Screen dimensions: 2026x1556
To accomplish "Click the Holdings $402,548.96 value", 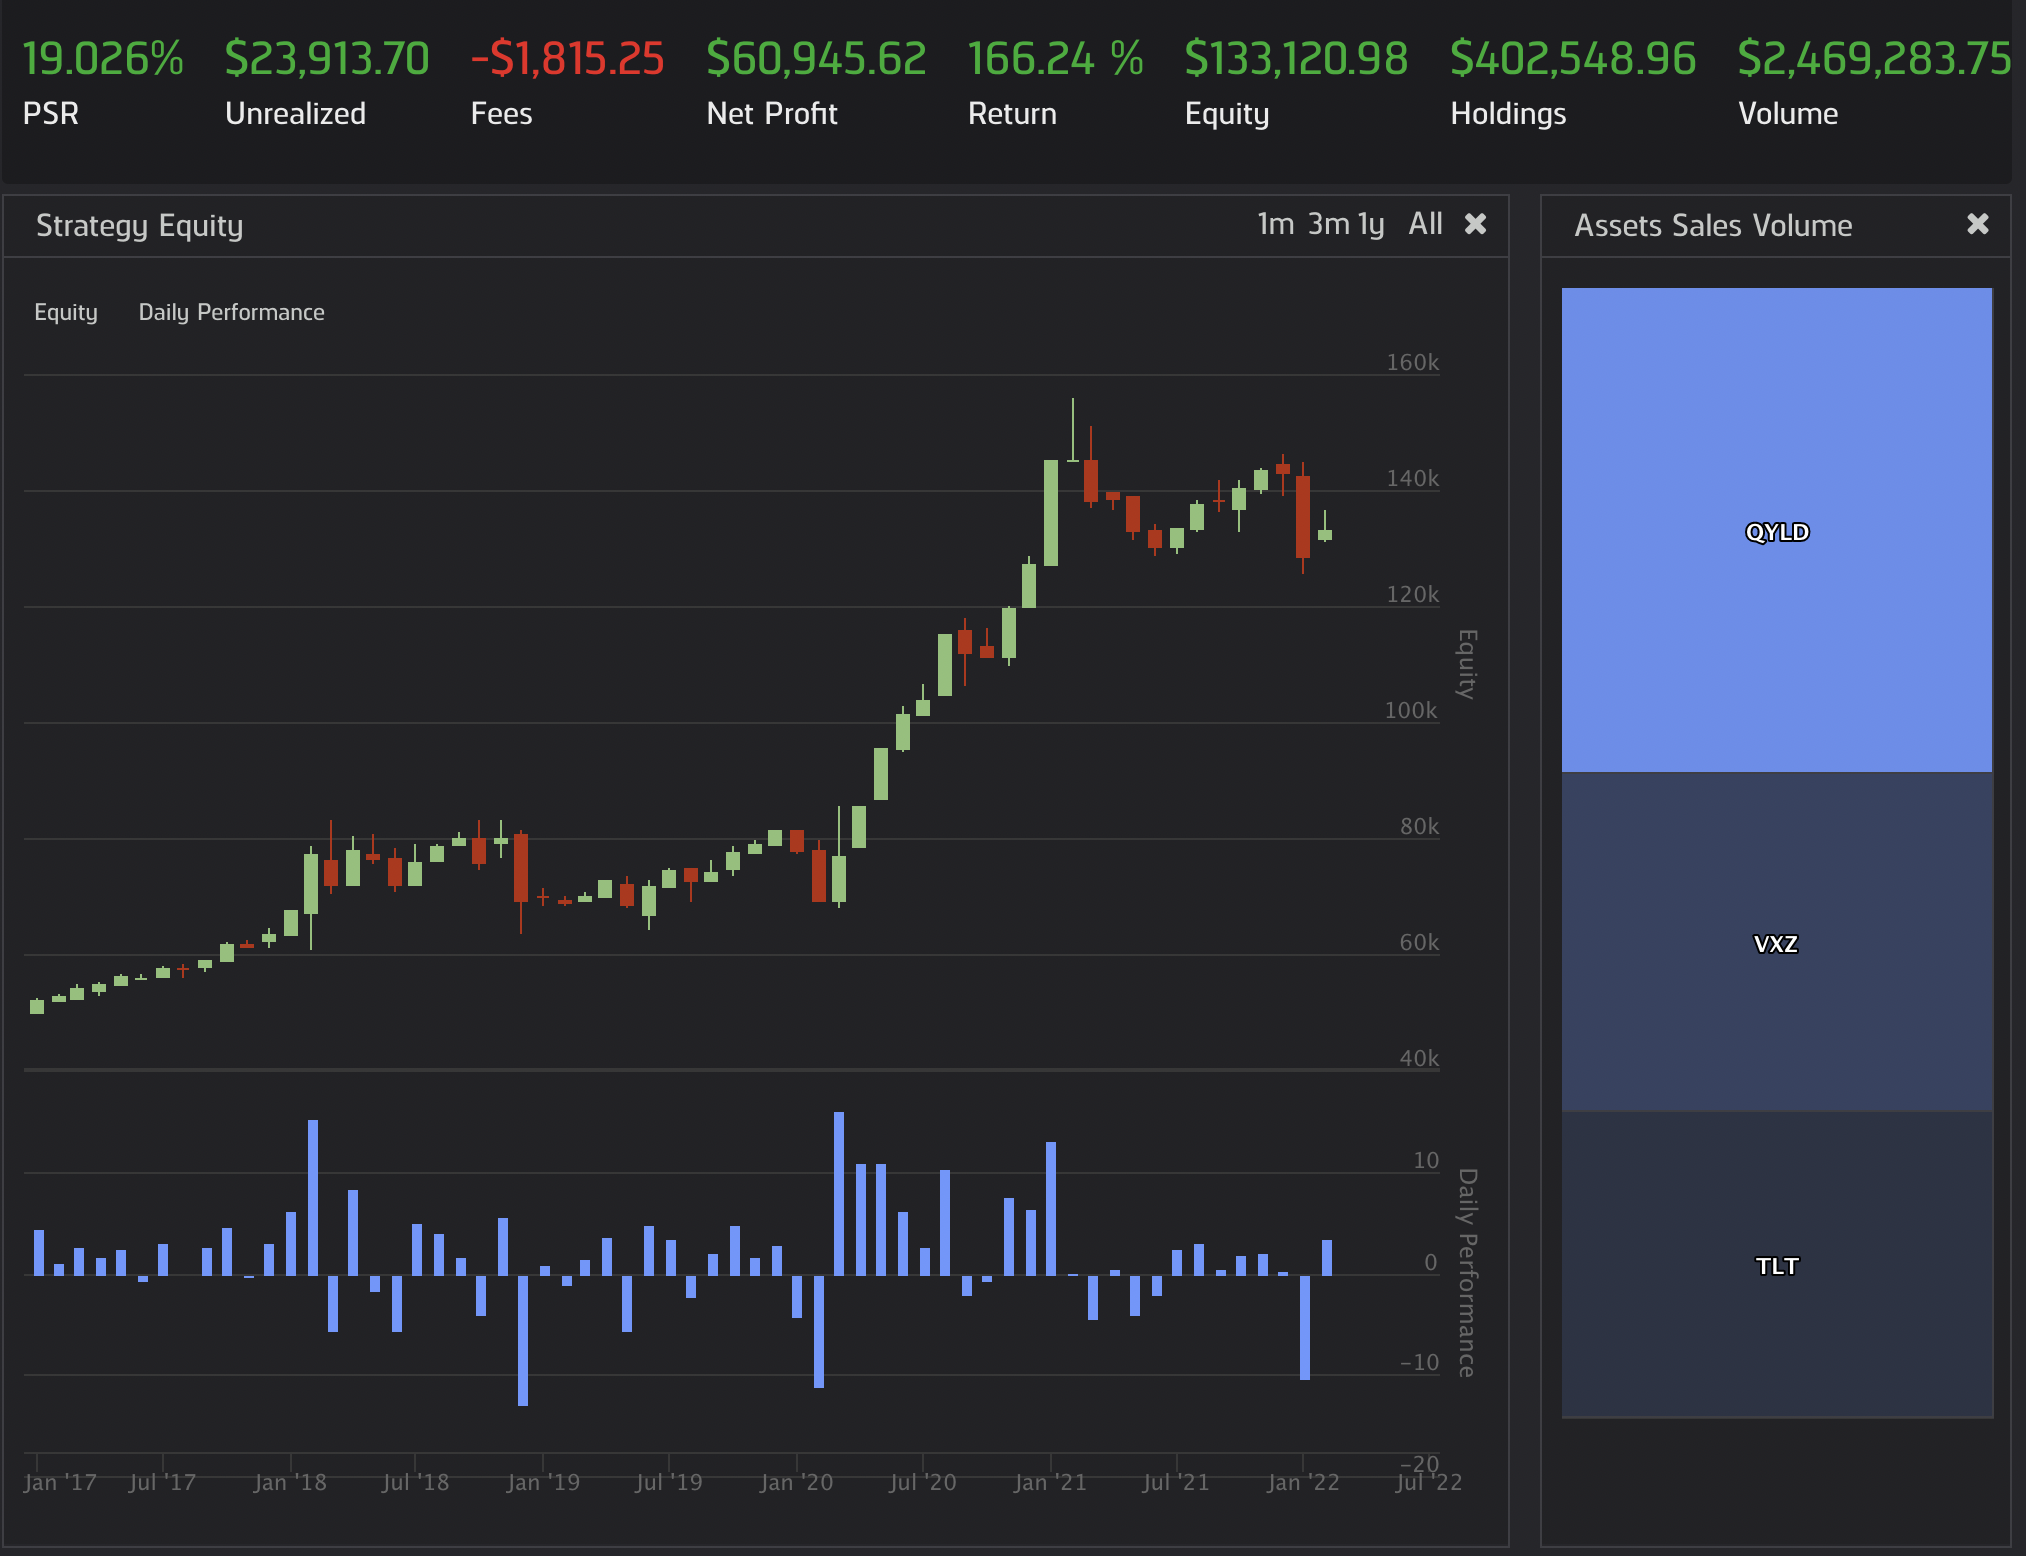I will 1573,59.
